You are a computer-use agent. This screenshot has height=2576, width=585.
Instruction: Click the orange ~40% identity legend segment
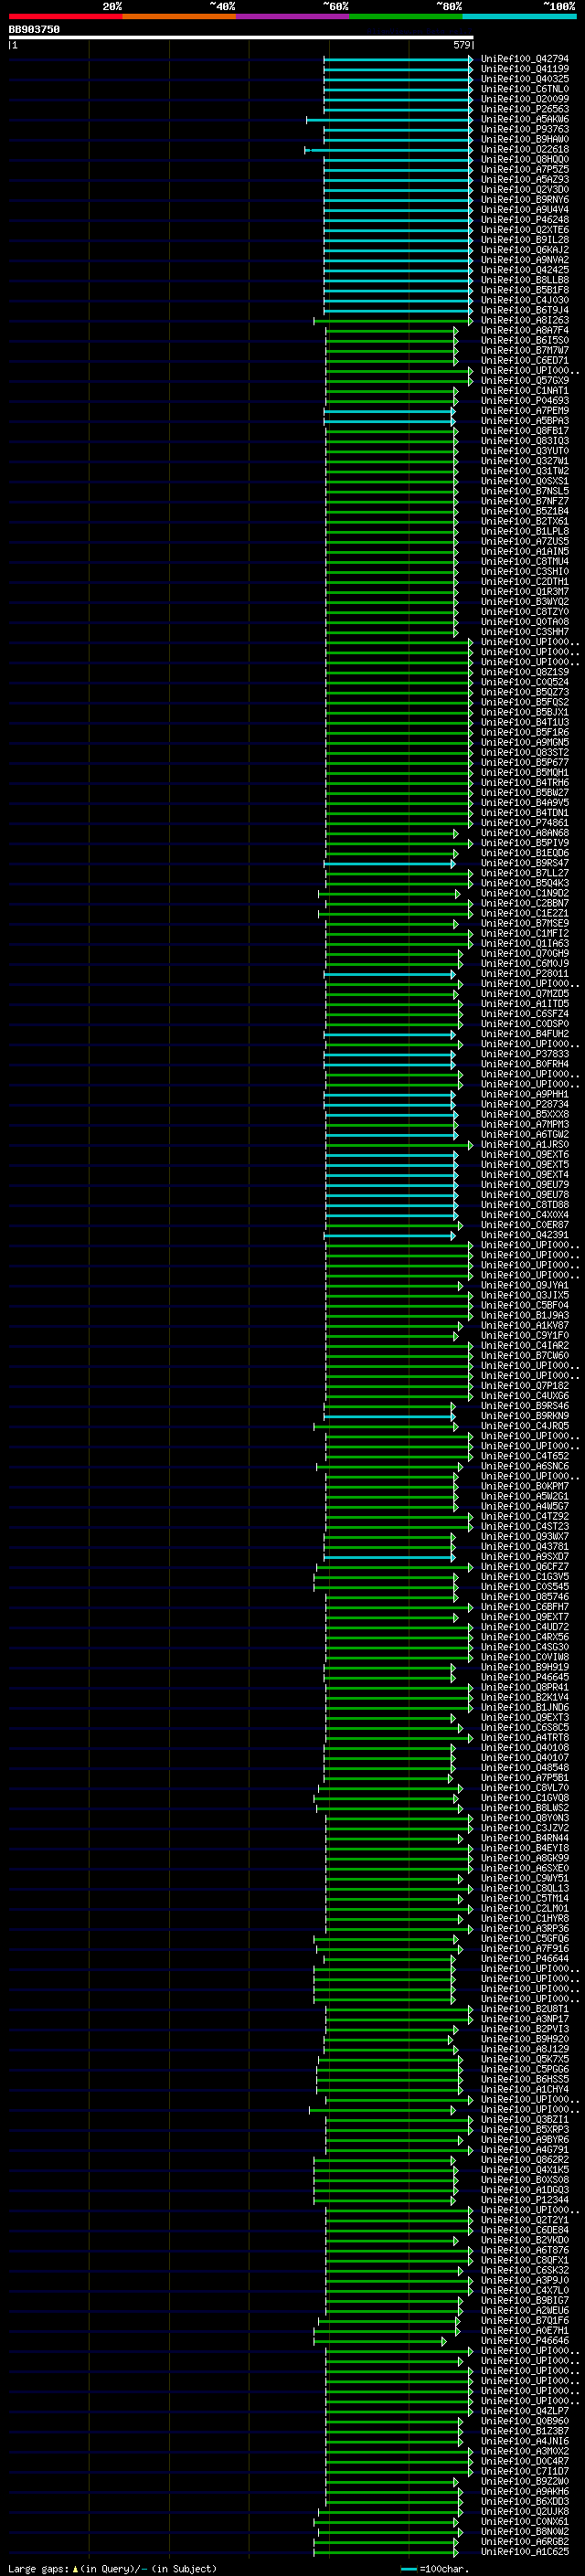(179, 16)
